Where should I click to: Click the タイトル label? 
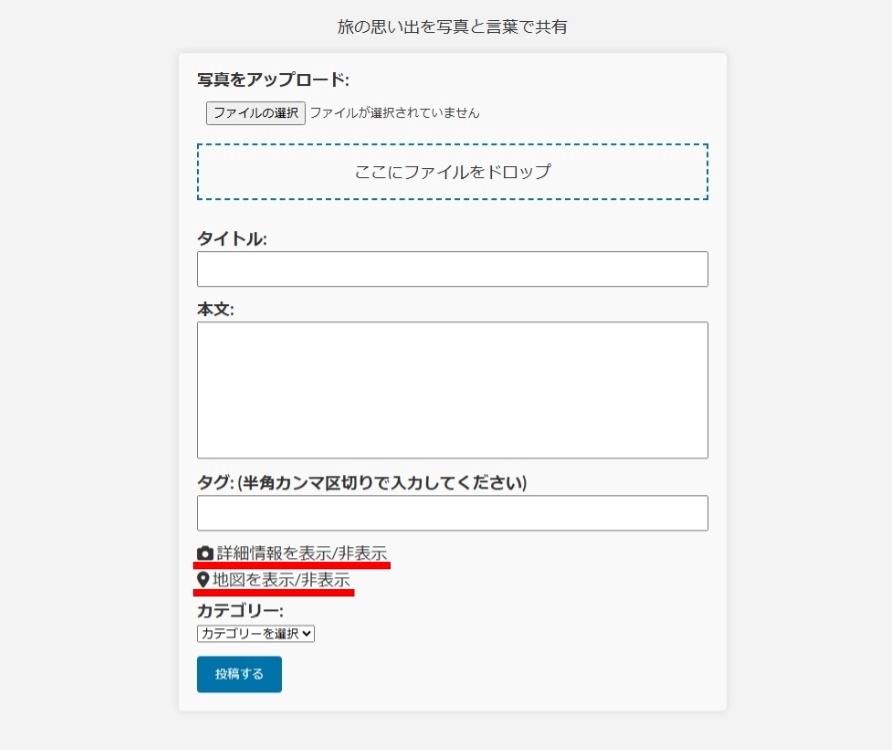point(232,238)
